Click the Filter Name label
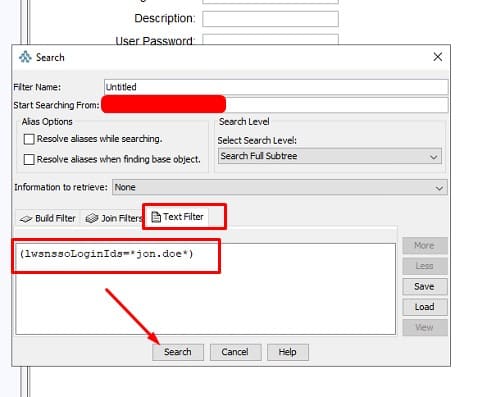Image resolution: width=497 pixels, height=397 pixels. coord(37,87)
